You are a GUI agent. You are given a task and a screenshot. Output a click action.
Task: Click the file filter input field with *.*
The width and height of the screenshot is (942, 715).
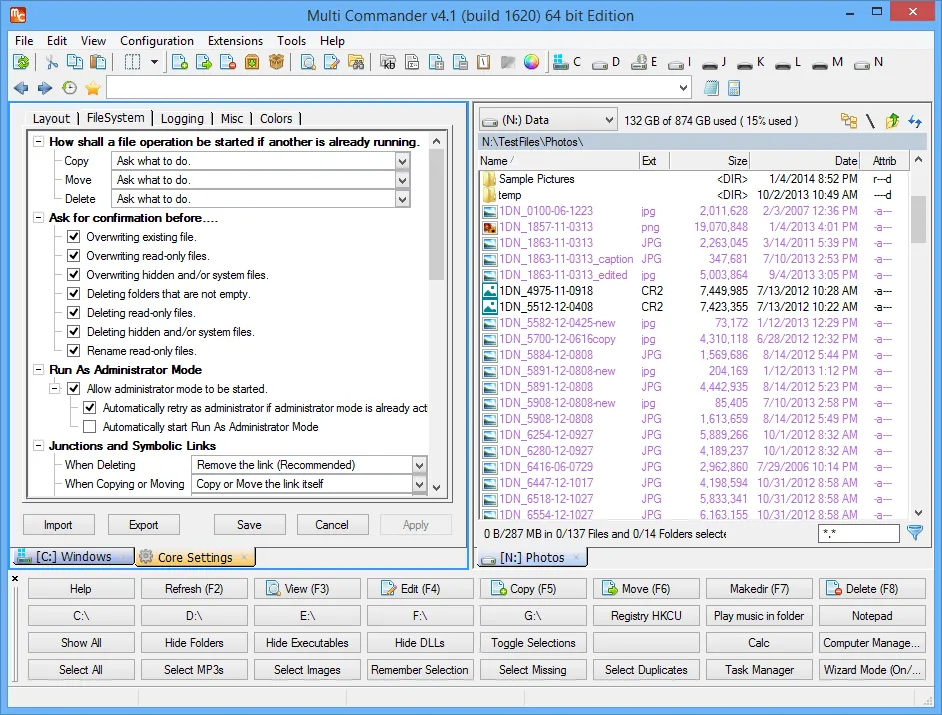[858, 533]
